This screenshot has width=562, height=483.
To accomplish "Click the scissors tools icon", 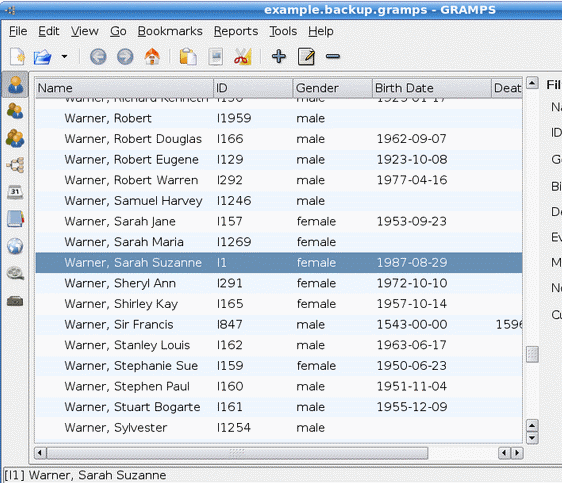I will 243,56.
